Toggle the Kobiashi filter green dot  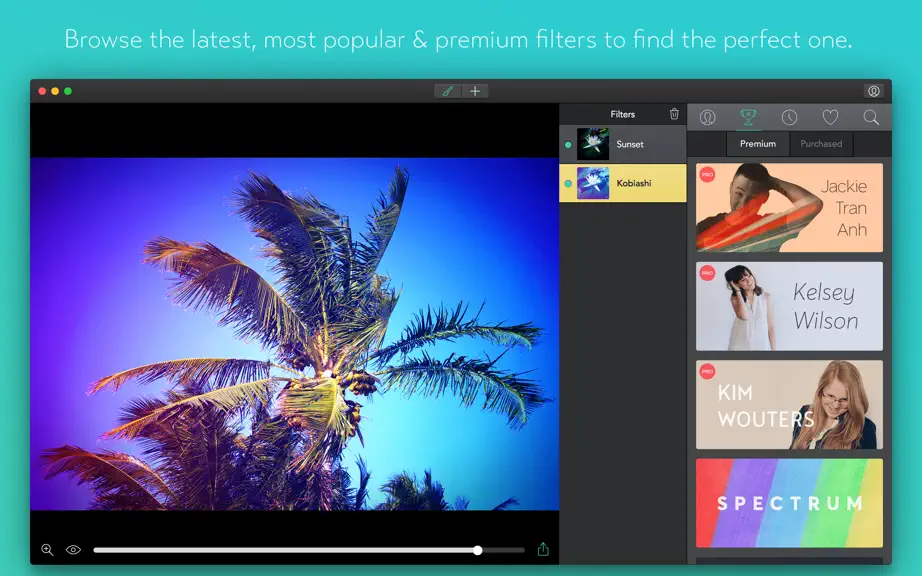568,183
